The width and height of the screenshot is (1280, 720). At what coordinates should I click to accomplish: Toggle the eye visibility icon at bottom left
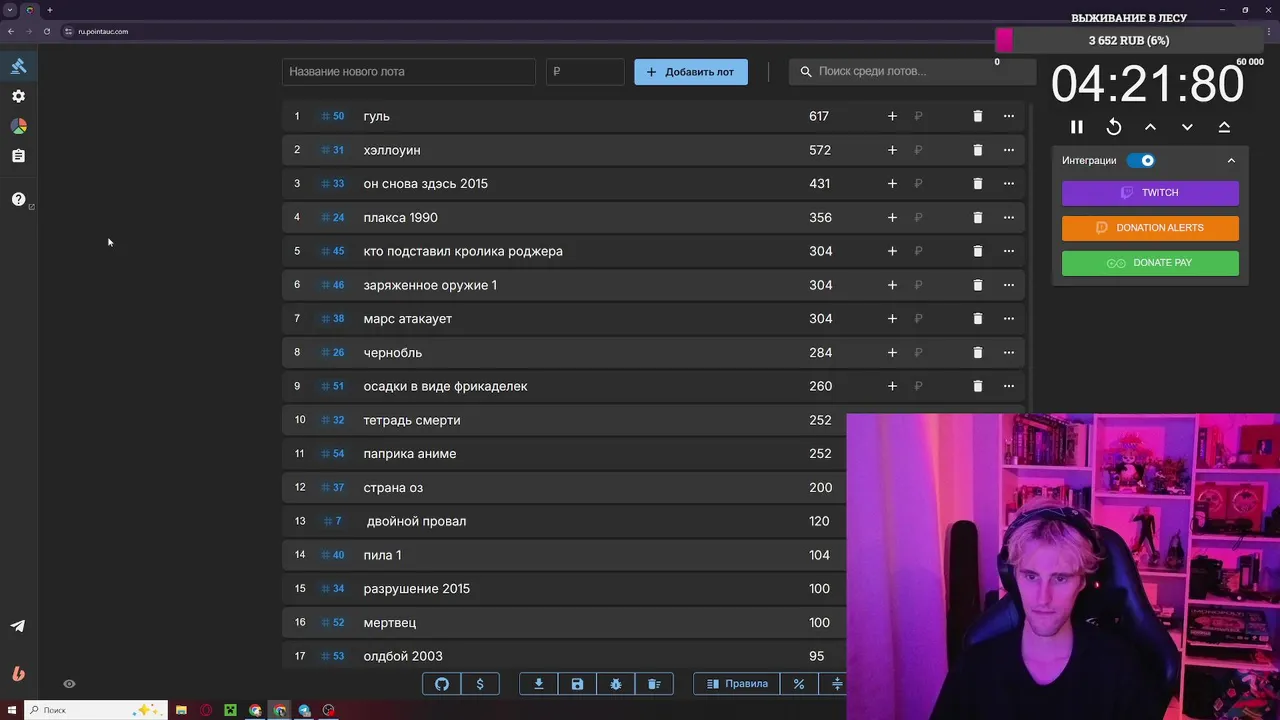(x=69, y=684)
